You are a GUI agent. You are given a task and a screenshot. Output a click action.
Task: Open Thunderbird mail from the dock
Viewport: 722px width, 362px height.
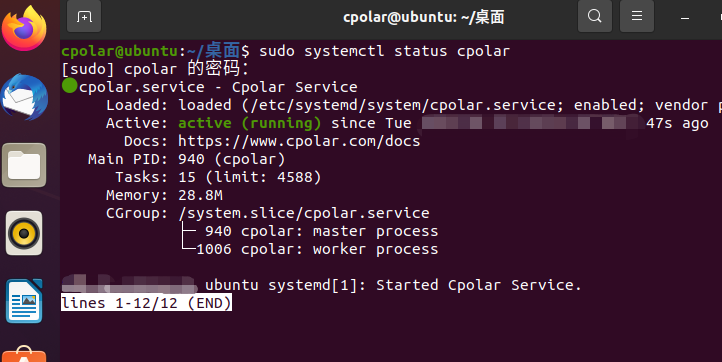(x=24, y=97)
